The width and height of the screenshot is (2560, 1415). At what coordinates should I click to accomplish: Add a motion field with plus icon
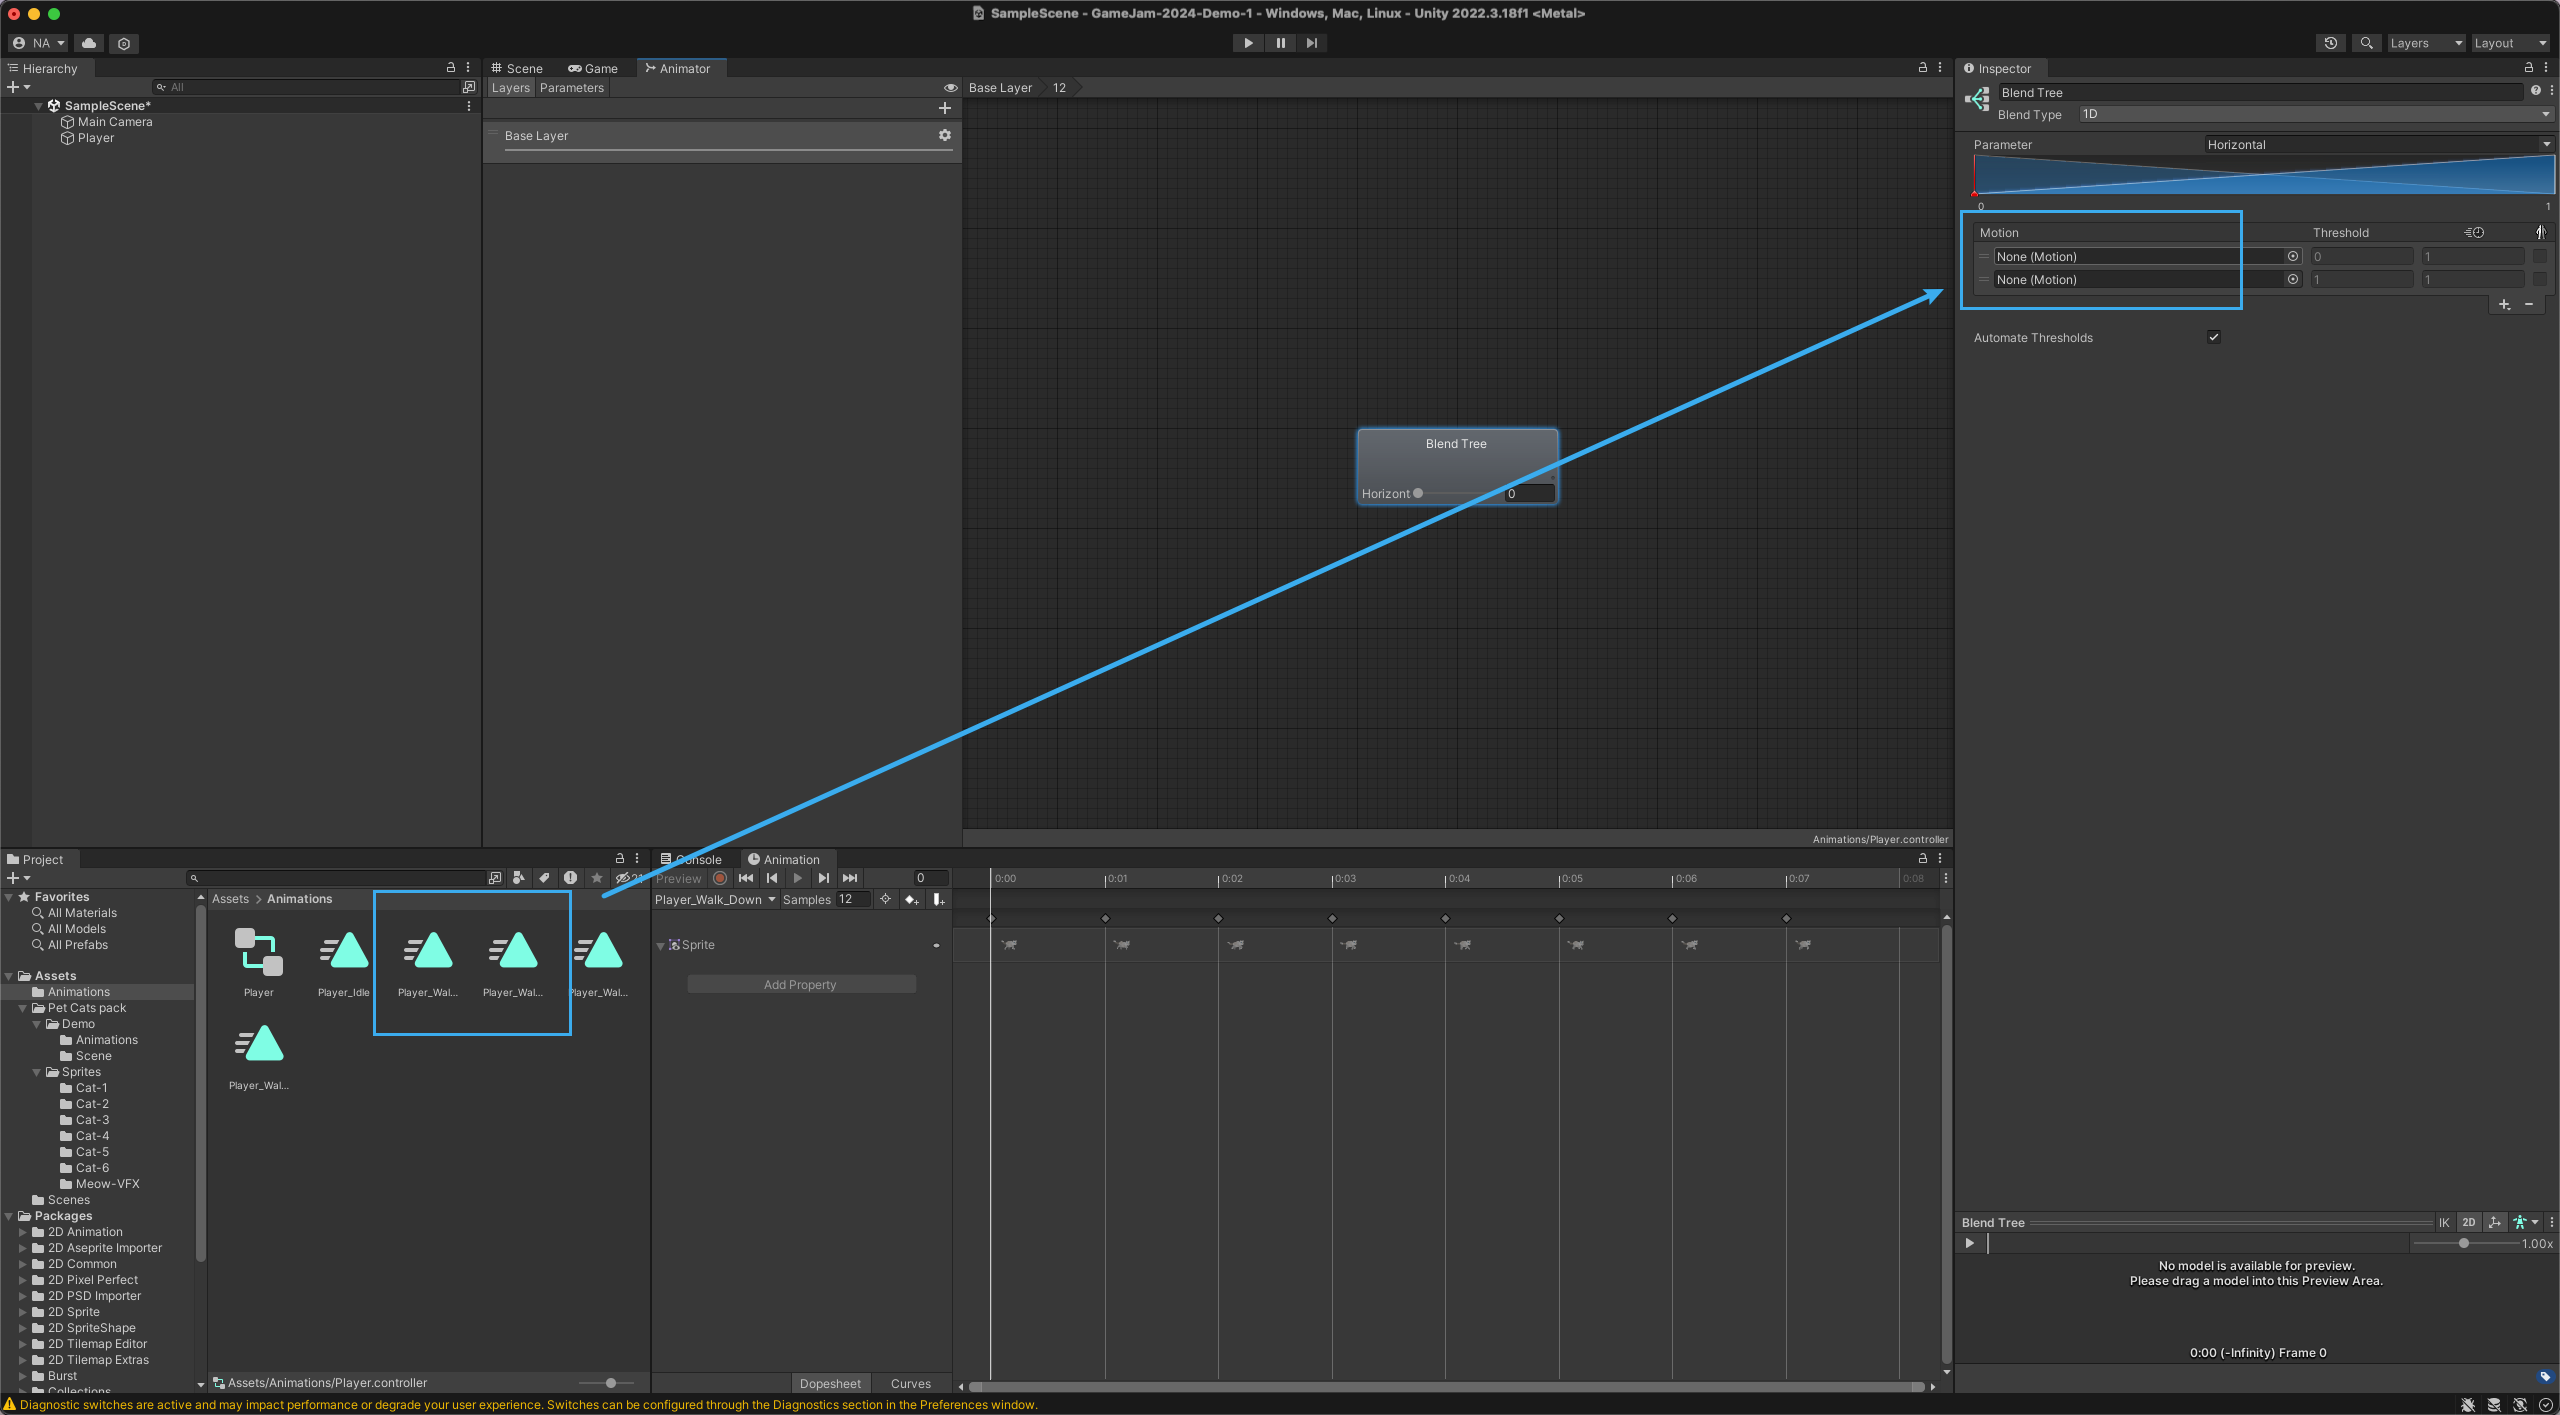(2504, 304)
